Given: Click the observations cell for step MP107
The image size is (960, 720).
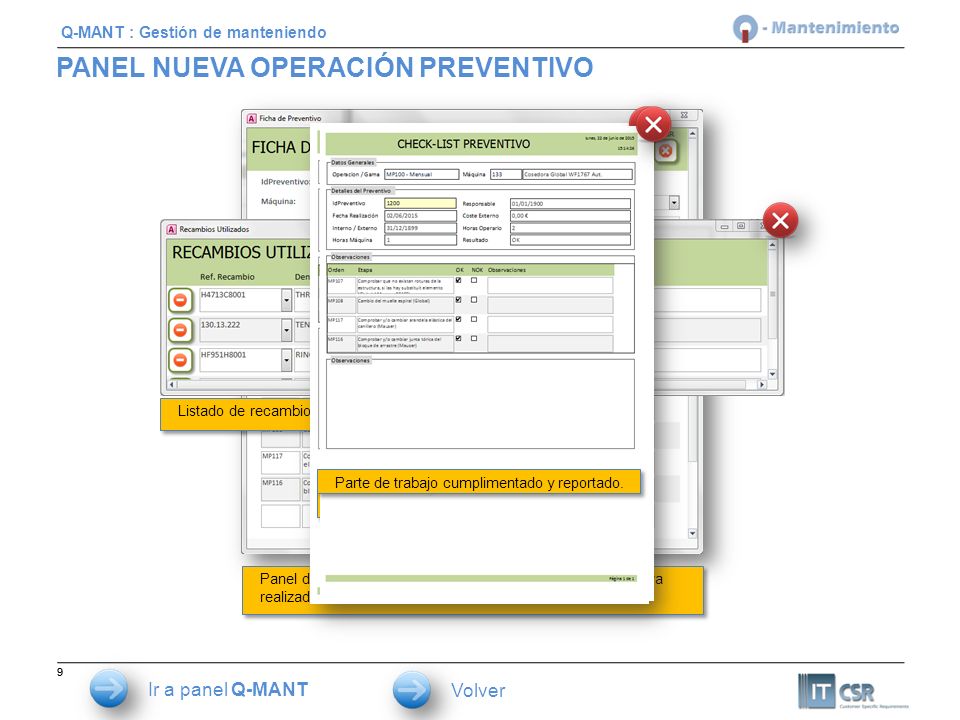Looking at the screenshot, I should coord(550,285).
